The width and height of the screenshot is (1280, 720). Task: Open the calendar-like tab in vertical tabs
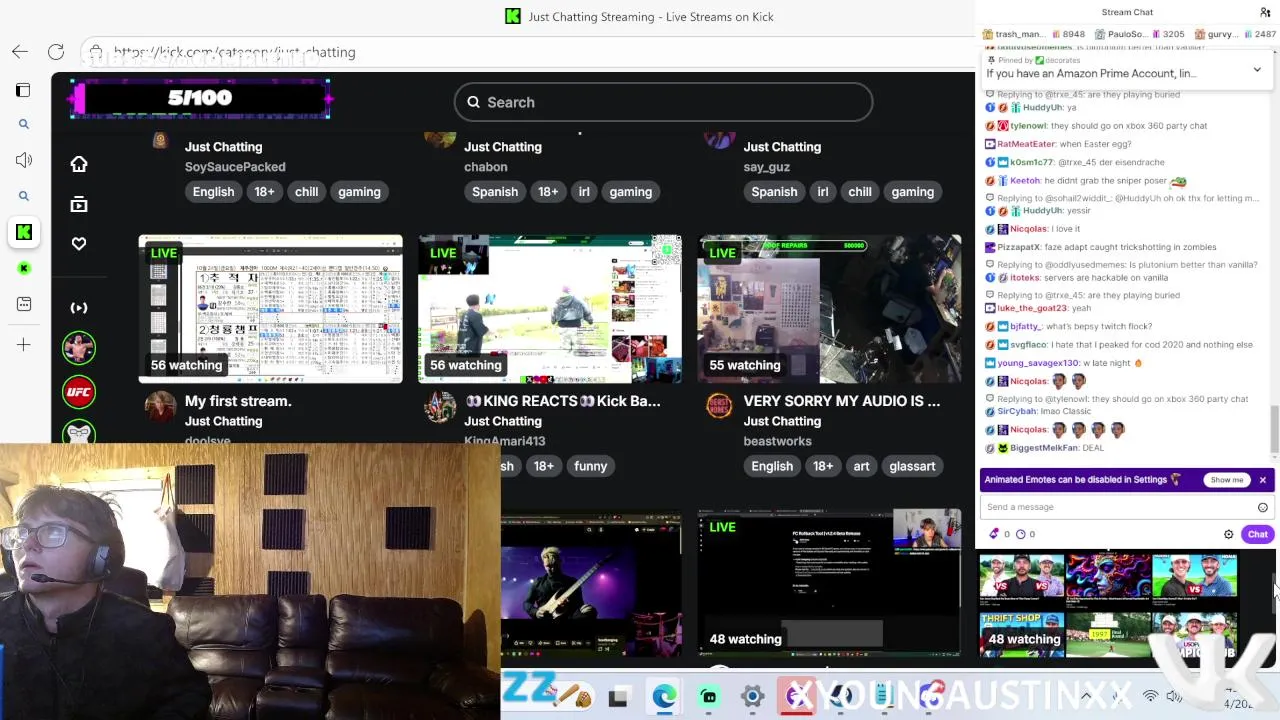click(24, 304)
